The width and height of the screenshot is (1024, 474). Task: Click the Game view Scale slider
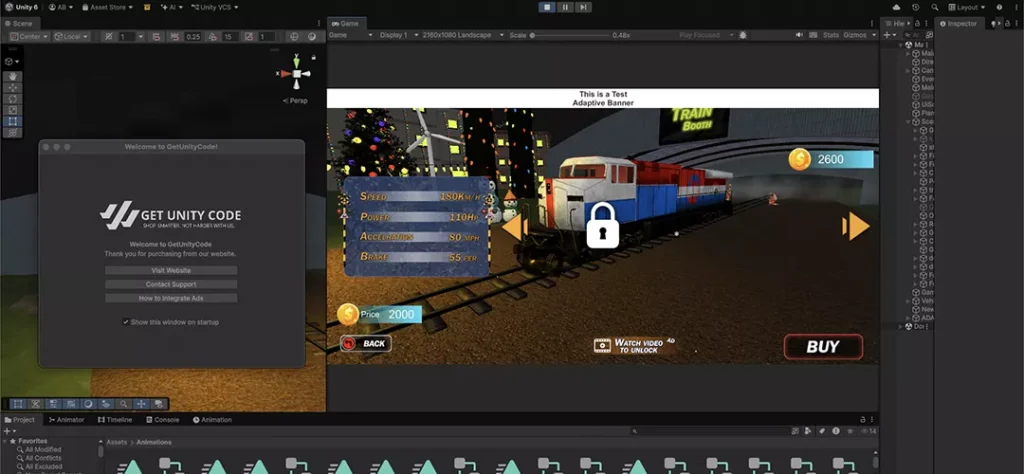click(568, 35)
